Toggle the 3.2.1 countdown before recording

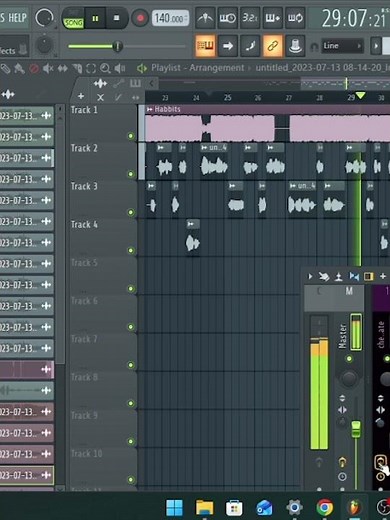(250, 18)
